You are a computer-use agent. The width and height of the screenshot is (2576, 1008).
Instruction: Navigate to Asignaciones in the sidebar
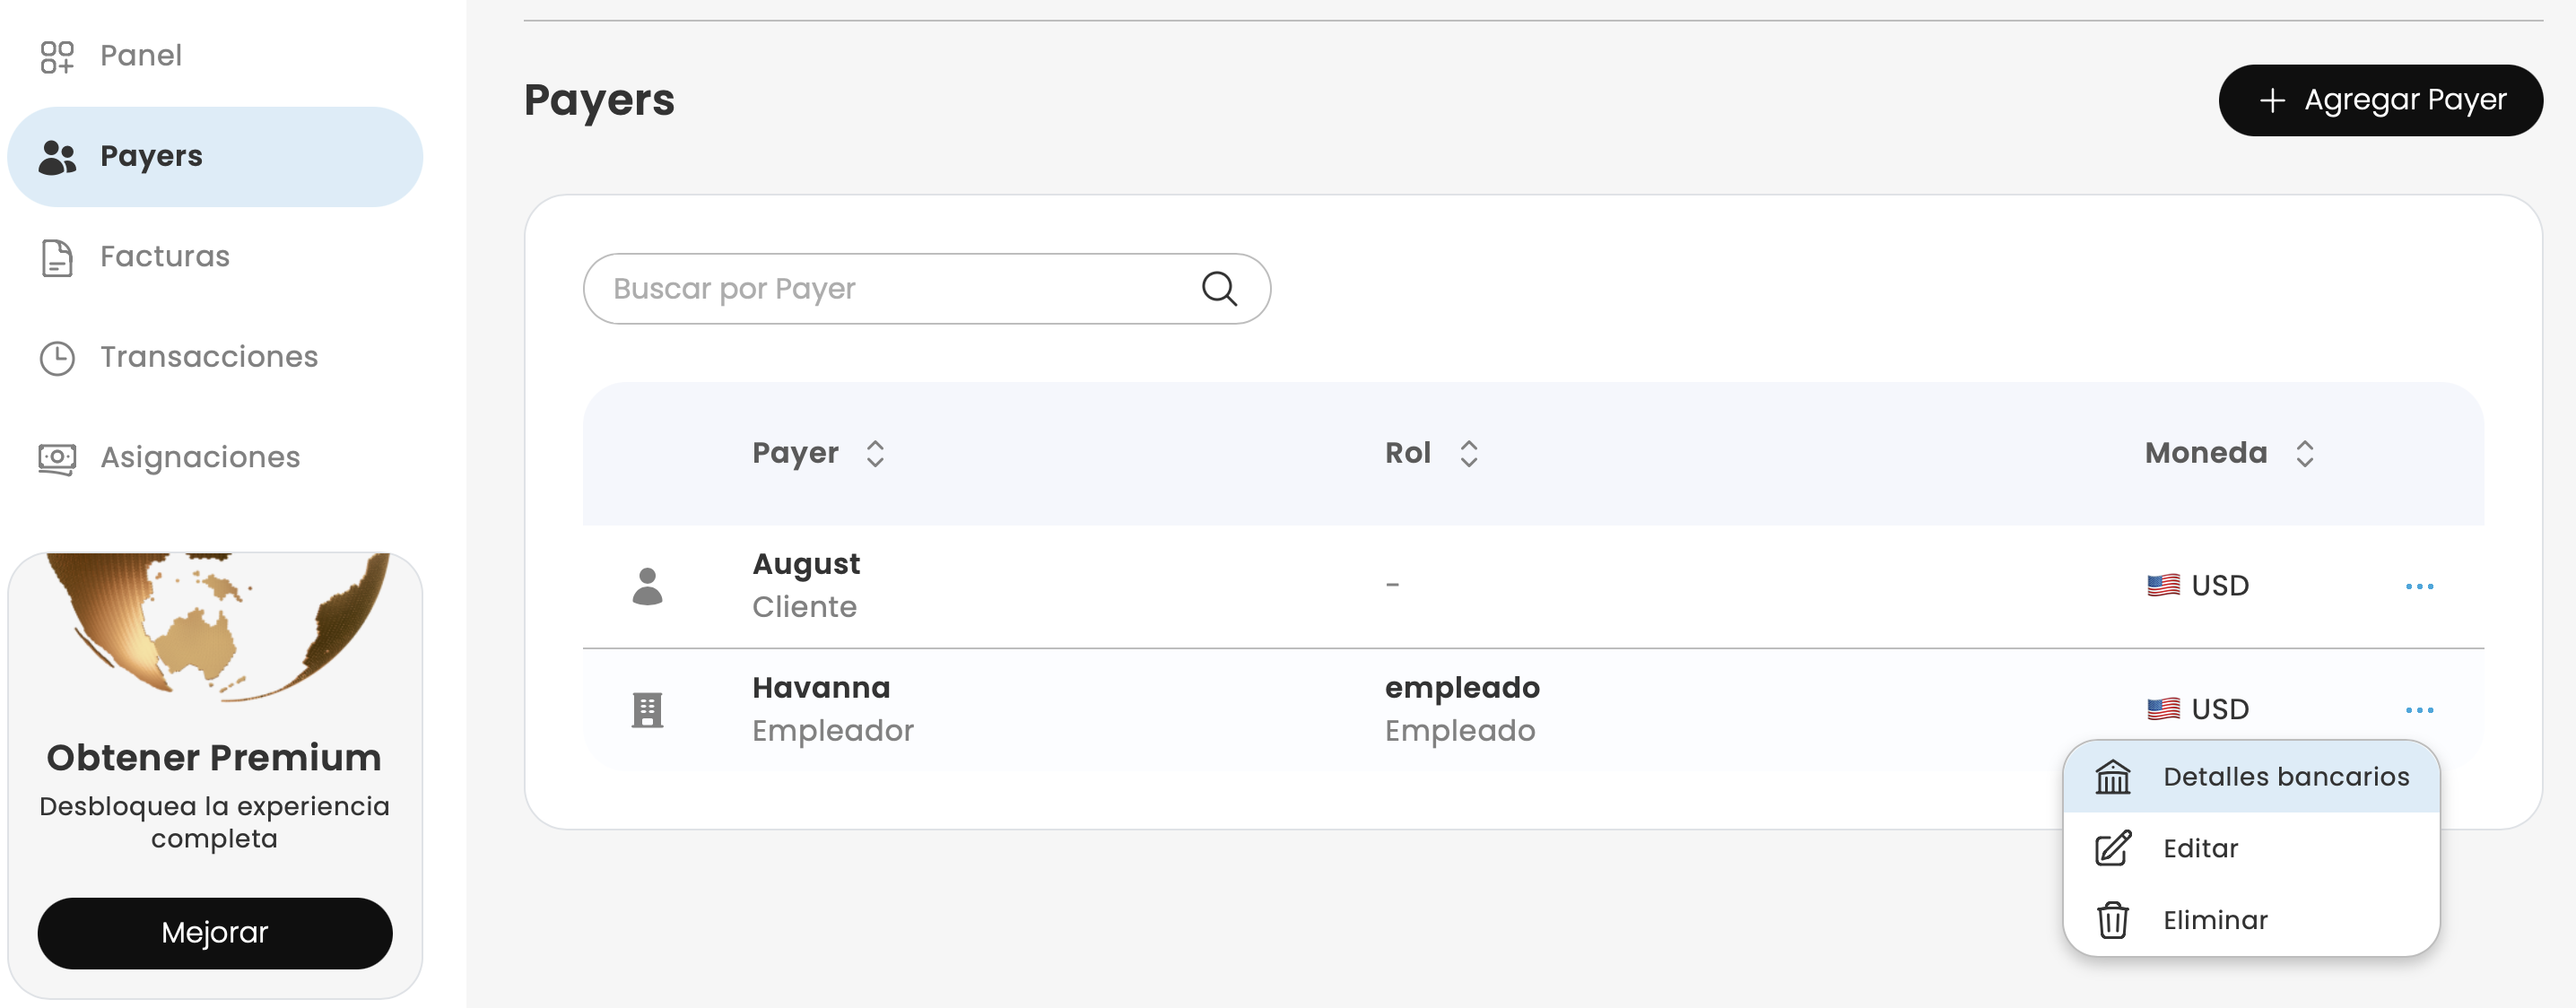(199, 458)
